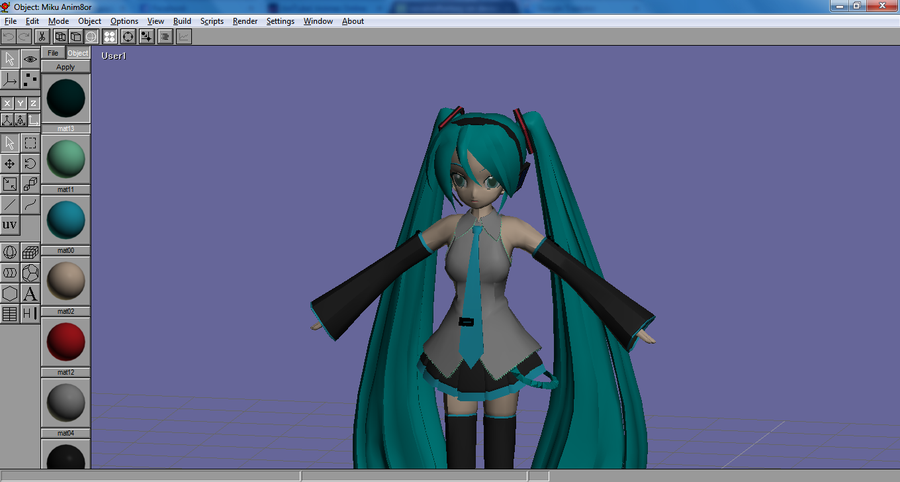Click the fast select layers icon
The image size is (900, 482).
[165, 37]
